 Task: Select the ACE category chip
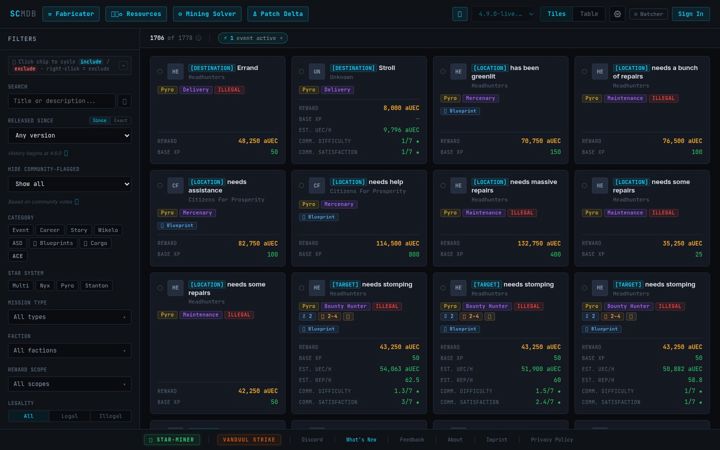(17, 256)
